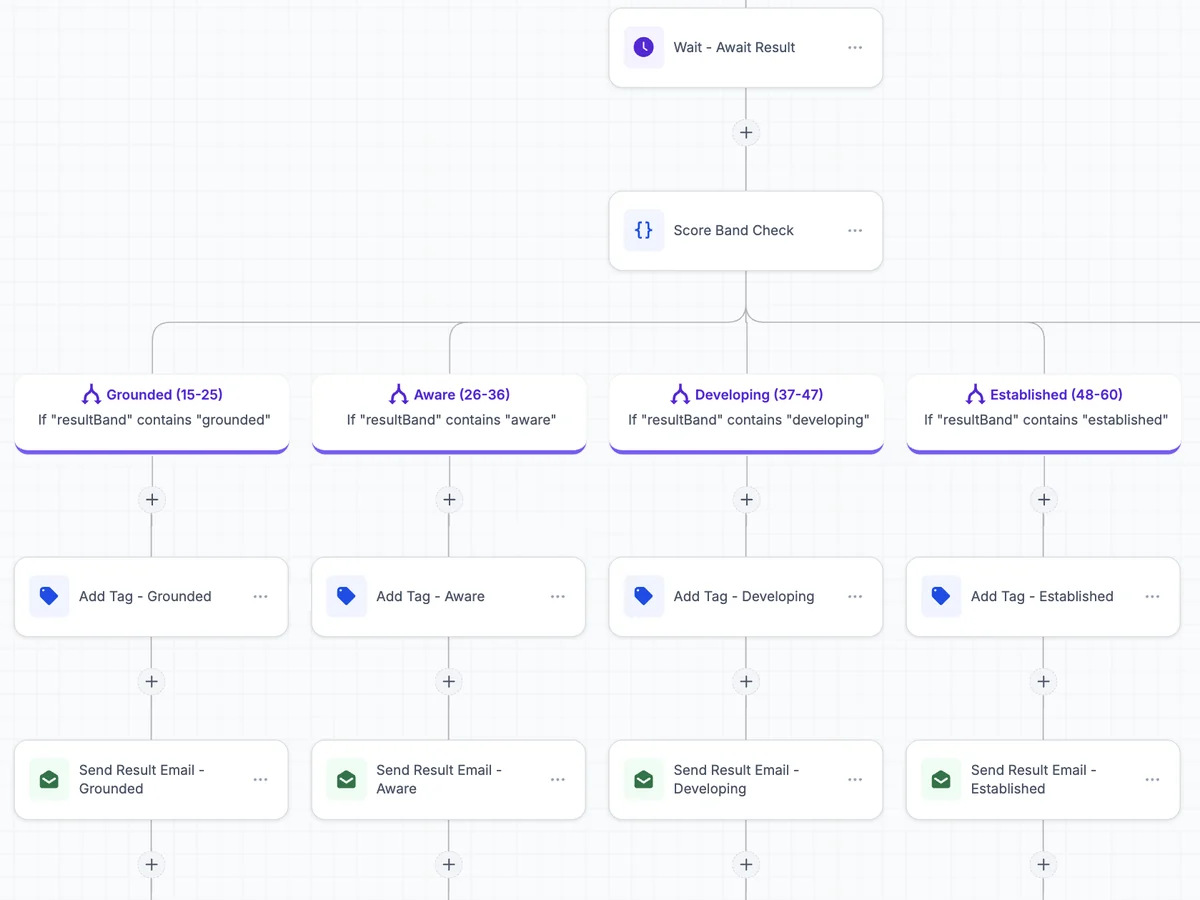The width and height of the screenshot is (1200, 900).
Task: Add a step below Send Result Email - Established
Action: click(1044, 864)
